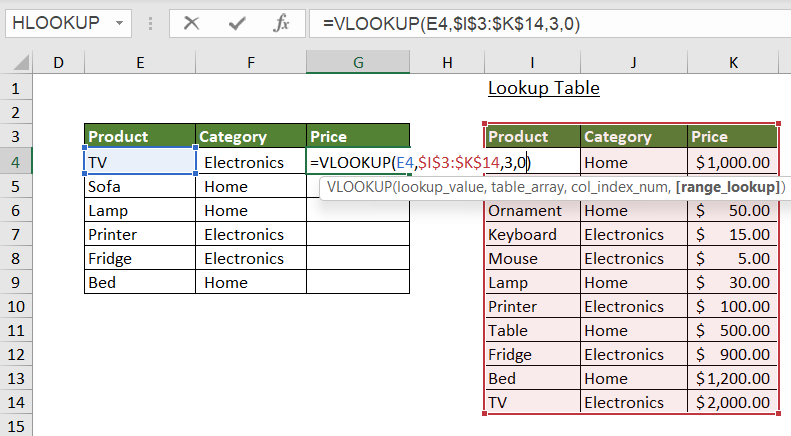Select row 9 header
Image resolution: width=791 pixels, height=436 pixels.
pos(16,282)
